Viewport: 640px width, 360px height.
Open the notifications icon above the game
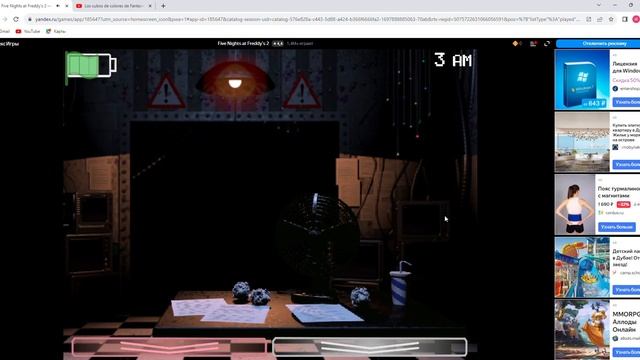point(533,44)
